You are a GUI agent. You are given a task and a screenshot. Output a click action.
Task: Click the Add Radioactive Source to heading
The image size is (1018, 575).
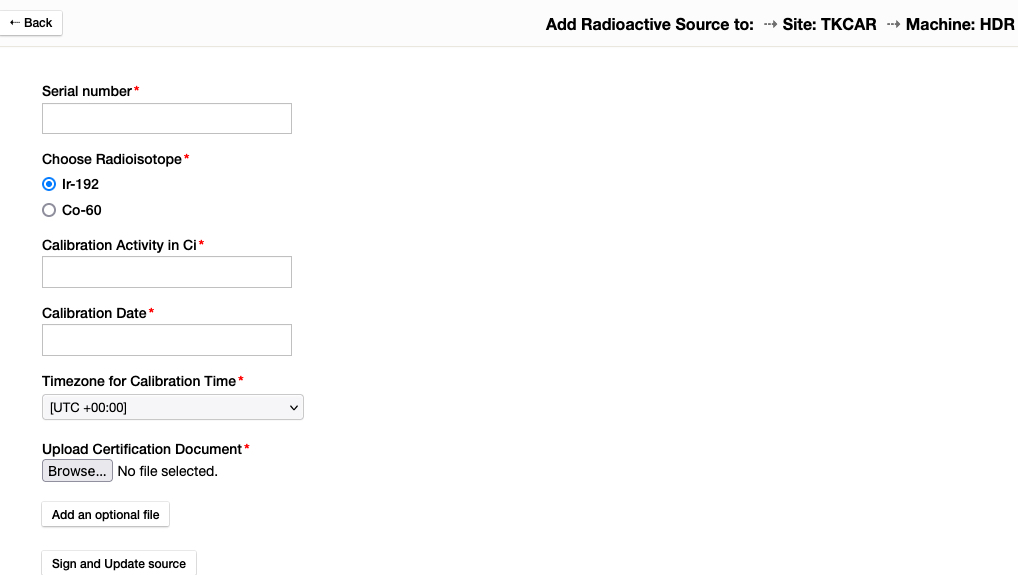pos(649,24)
